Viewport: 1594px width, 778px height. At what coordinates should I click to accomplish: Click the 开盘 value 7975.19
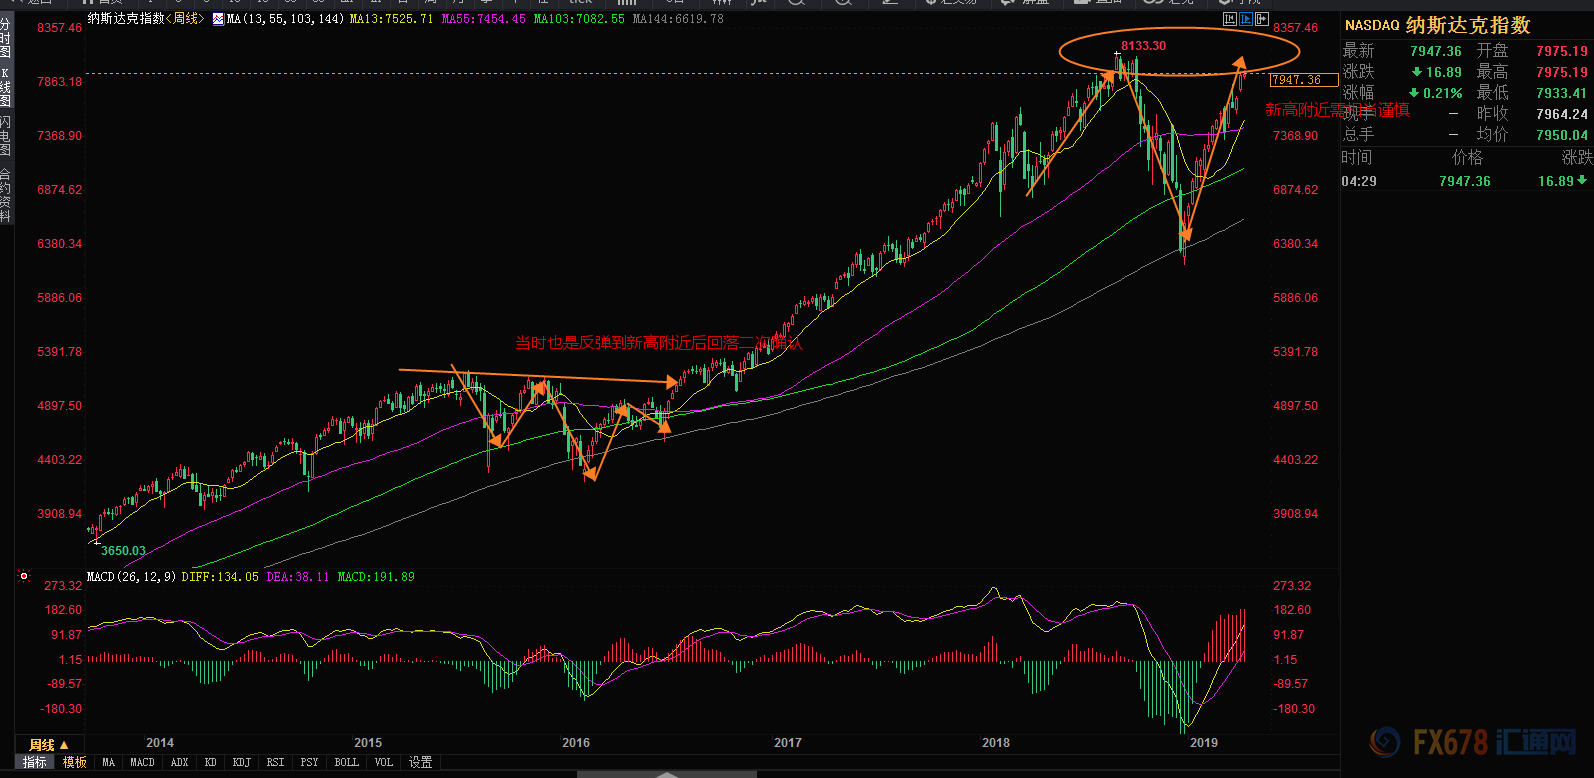tap(1562, 51)
